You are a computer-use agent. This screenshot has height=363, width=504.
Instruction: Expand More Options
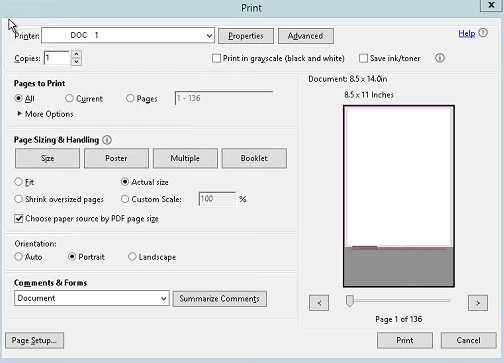(45, 114)
